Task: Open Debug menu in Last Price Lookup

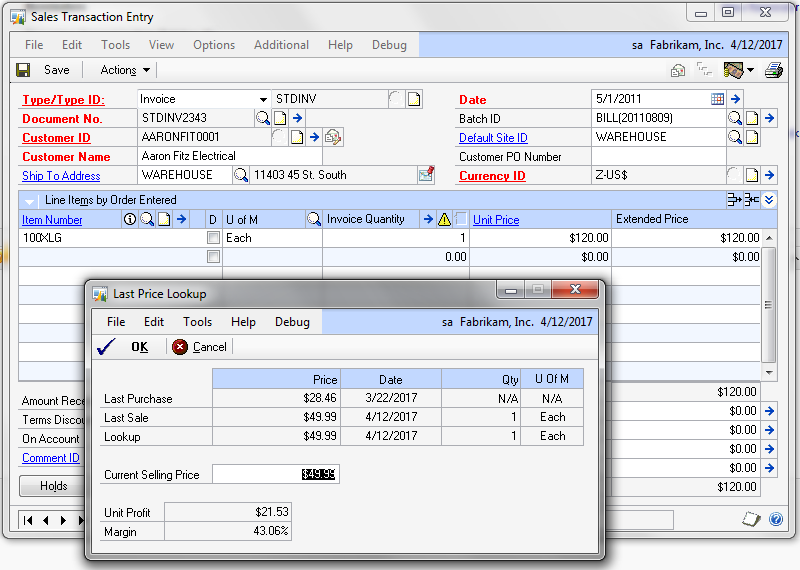Action: (292, 322)
